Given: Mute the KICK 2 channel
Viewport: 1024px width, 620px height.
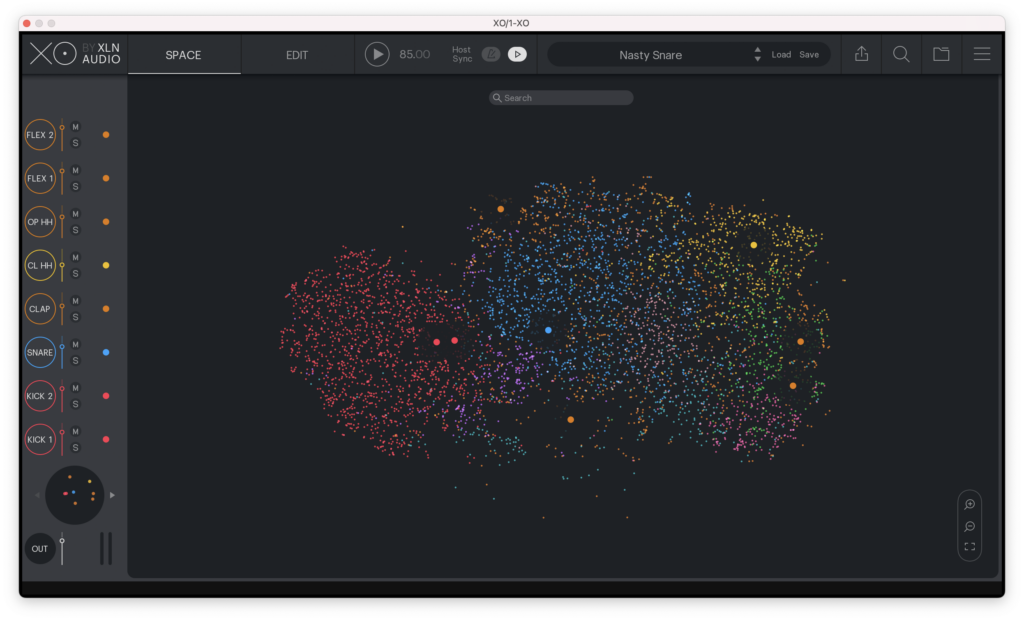Looking at the screenshot, I should 75,388.
